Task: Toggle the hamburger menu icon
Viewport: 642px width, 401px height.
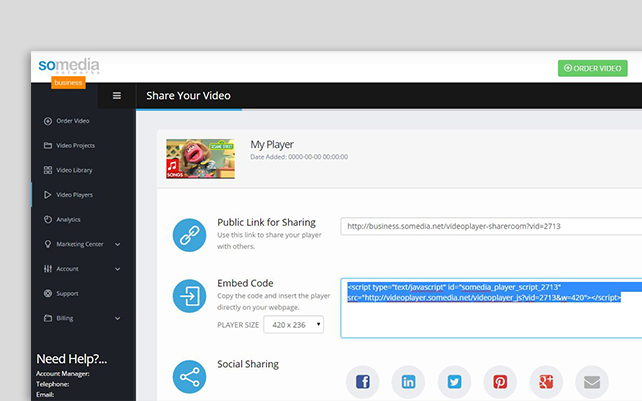Action: pyautogui.click(x=117, y=95)
